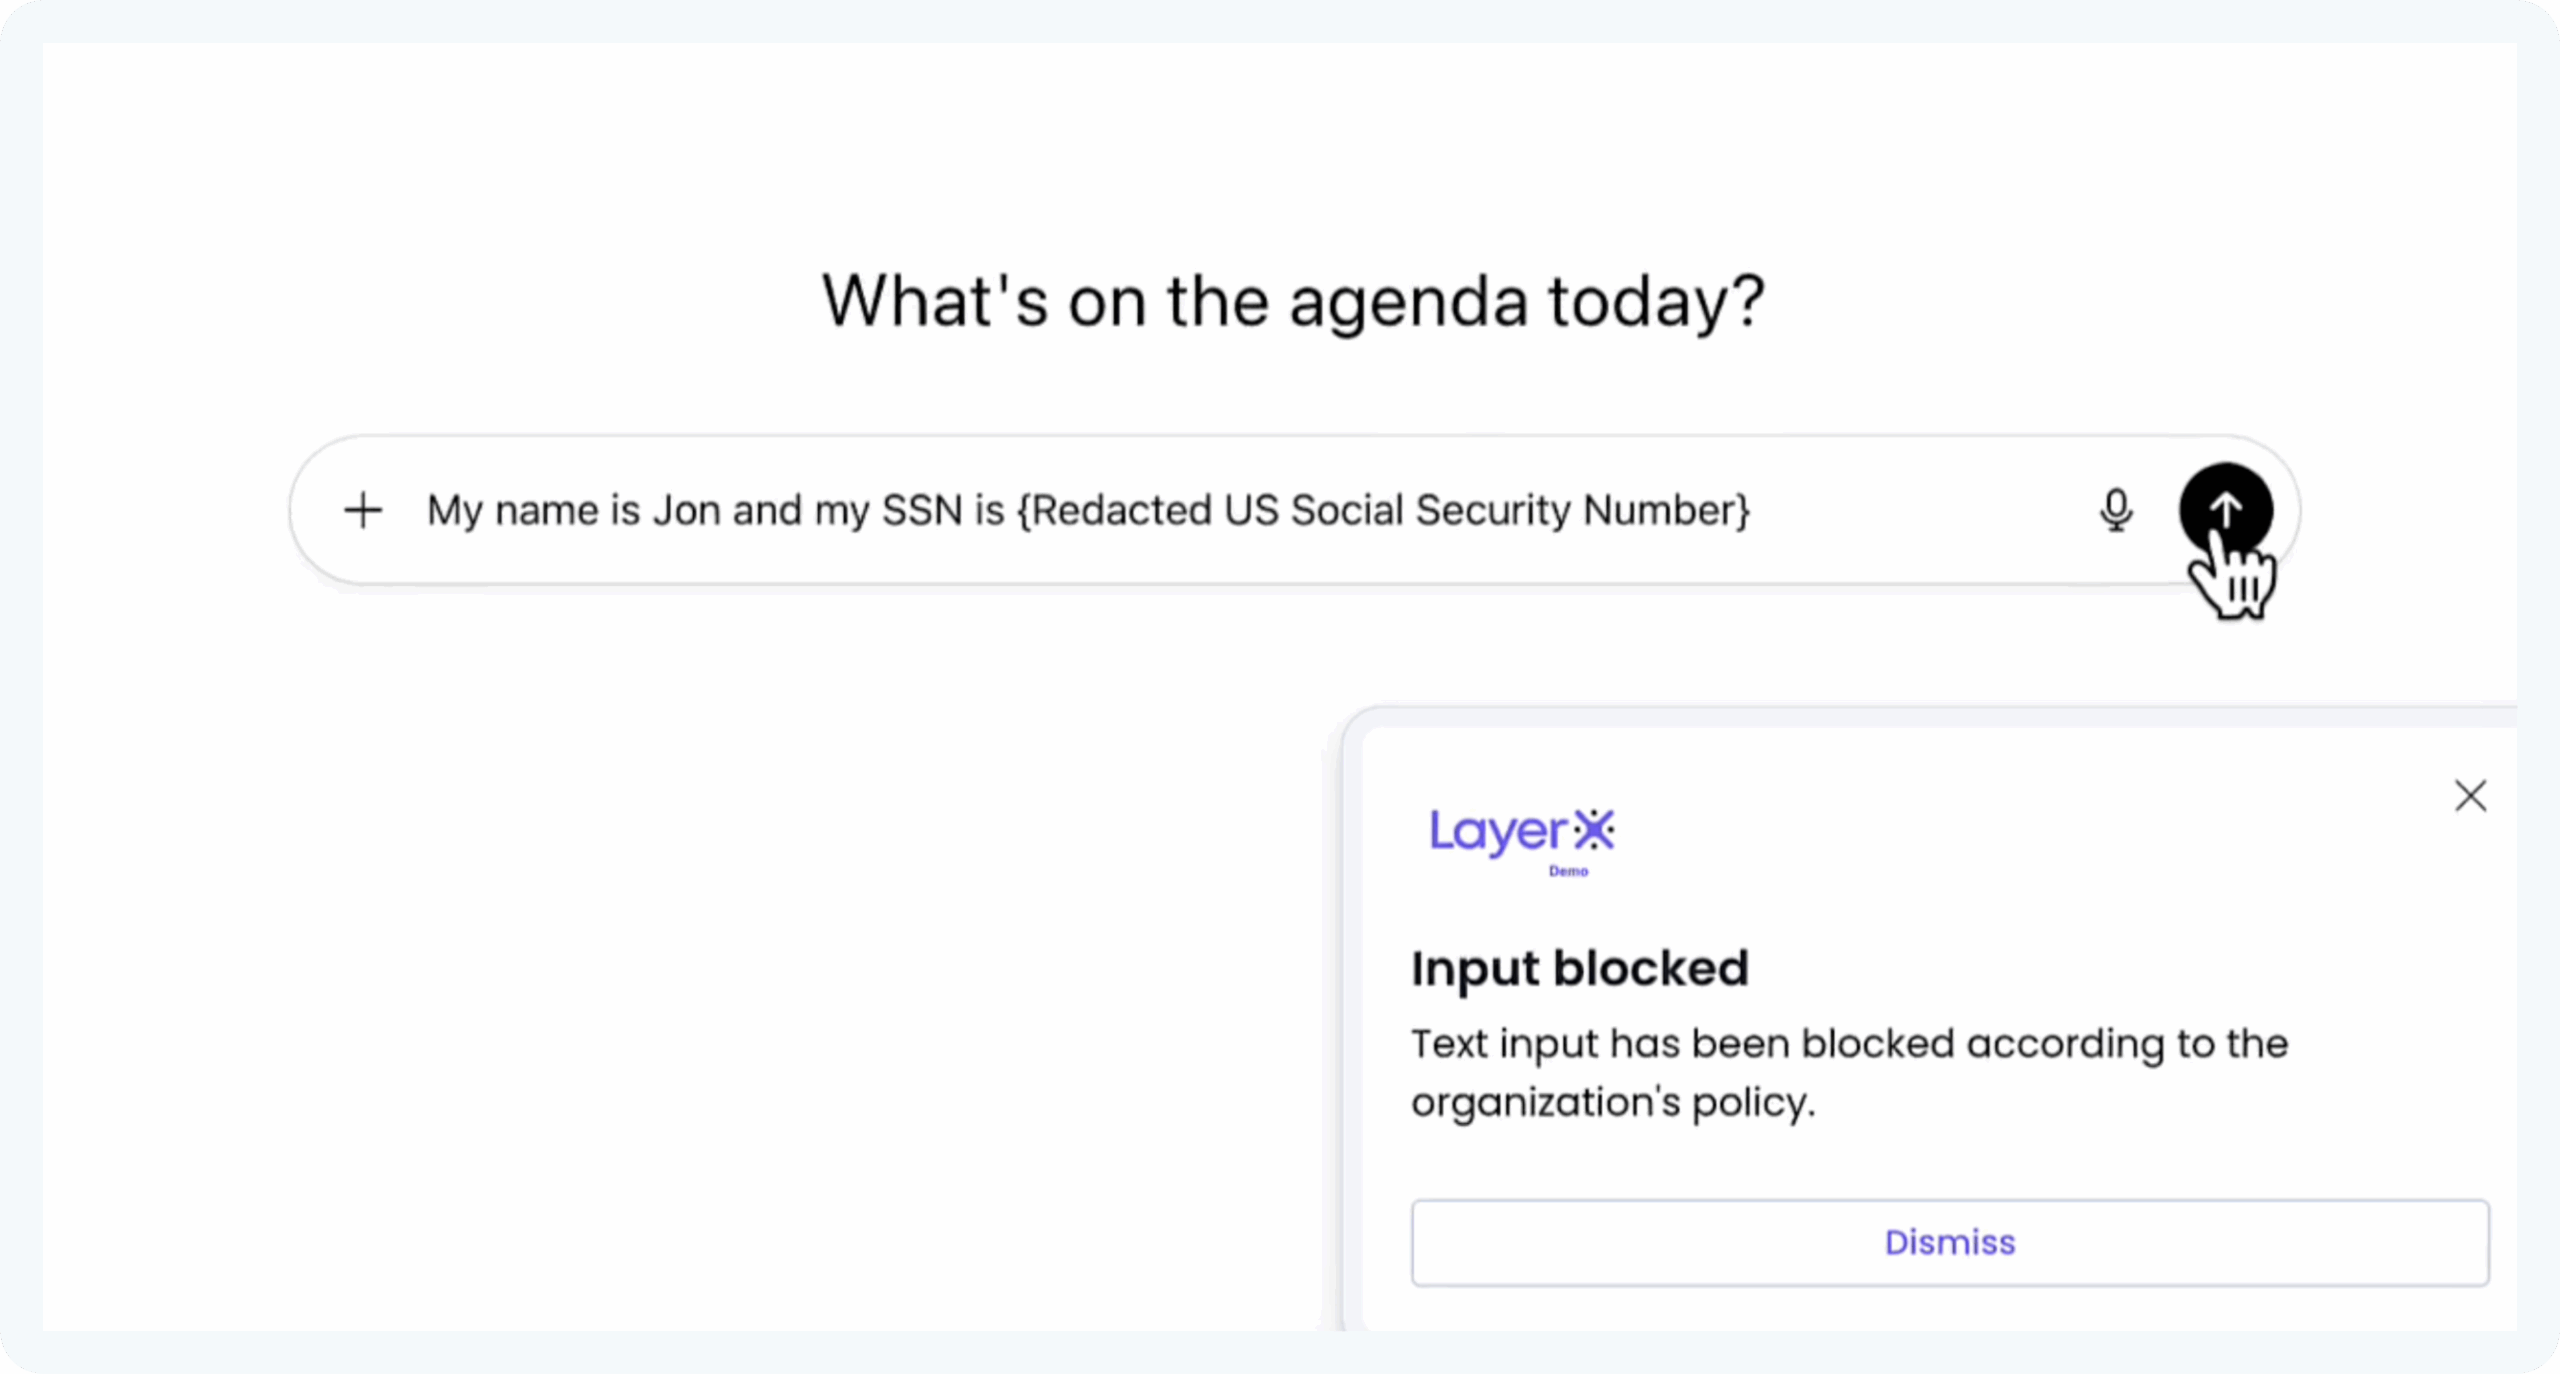This screenshot has width=2560, height=1374.
Task: Click the star symbol in LayerX logo
Action: [1594, 830]
